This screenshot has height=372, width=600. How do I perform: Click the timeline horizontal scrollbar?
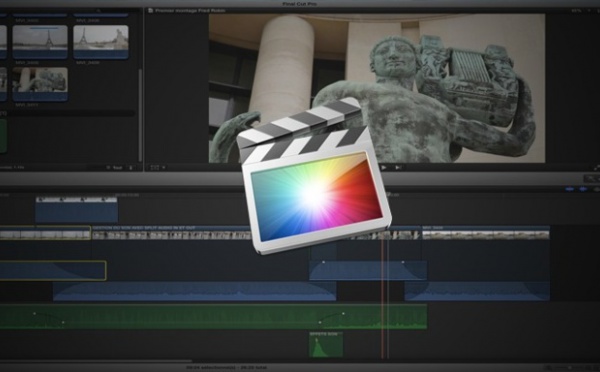96,361
